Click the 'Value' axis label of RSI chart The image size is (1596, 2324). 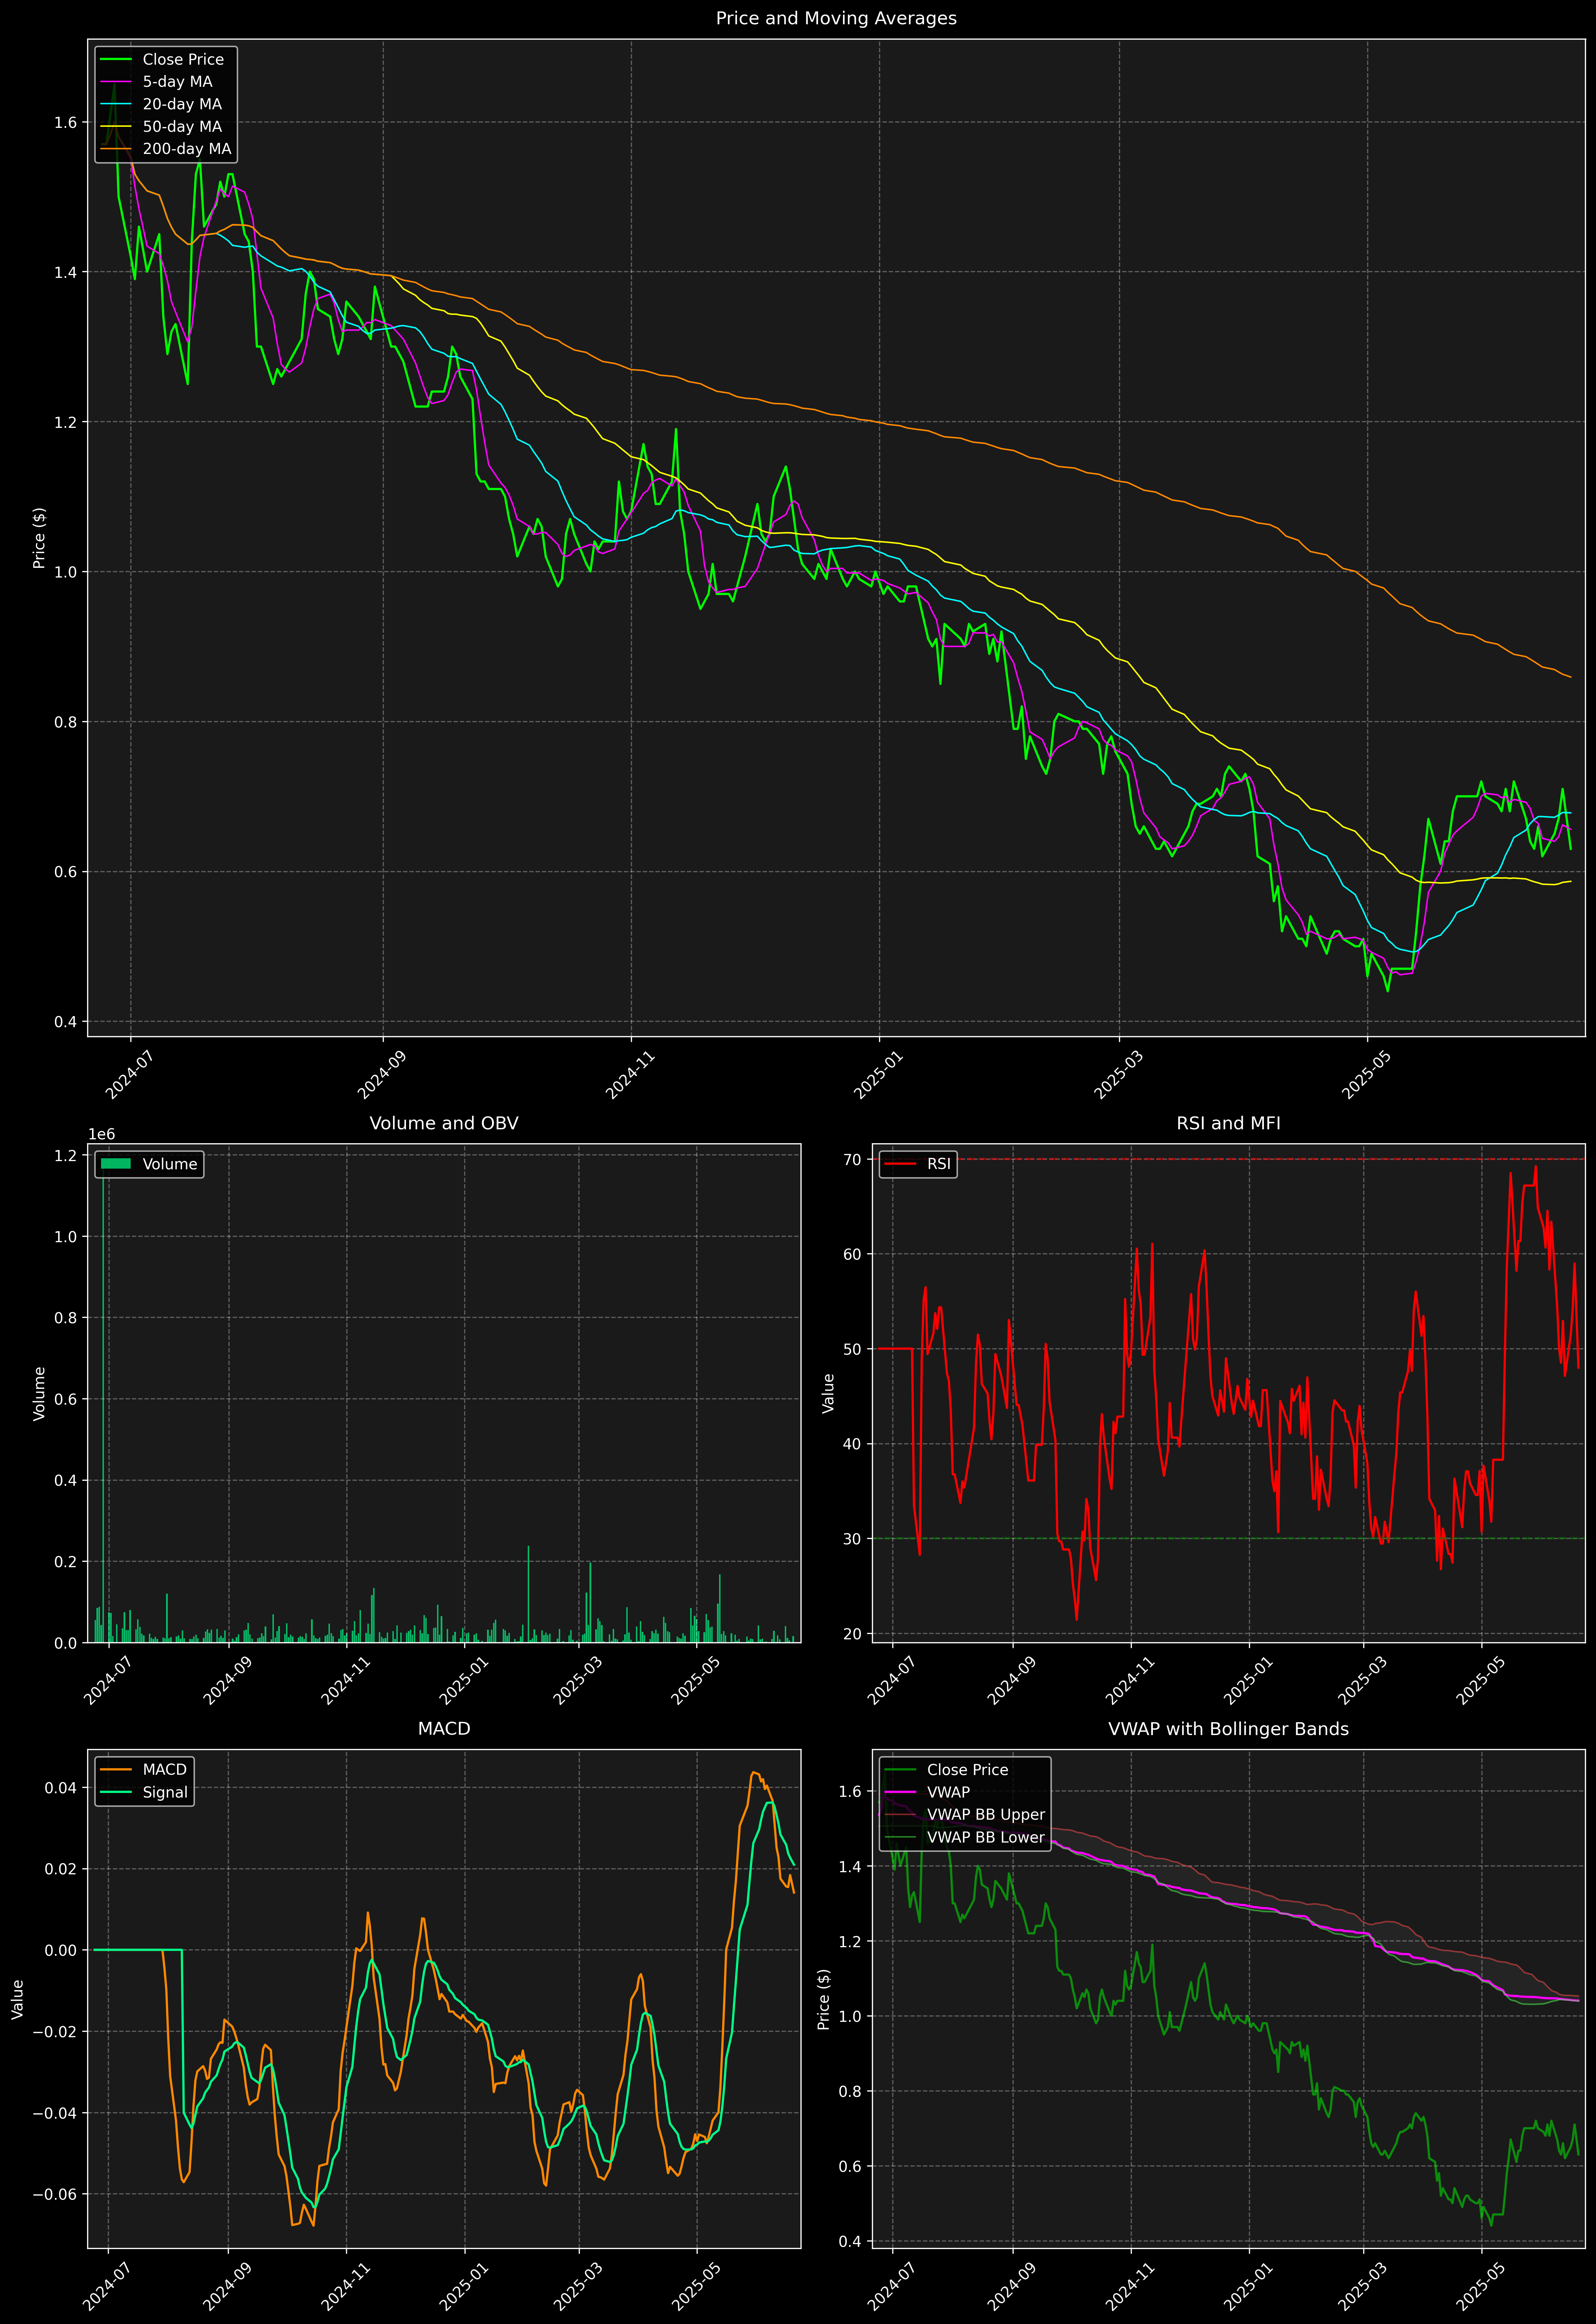click(x=828, y=1393)
